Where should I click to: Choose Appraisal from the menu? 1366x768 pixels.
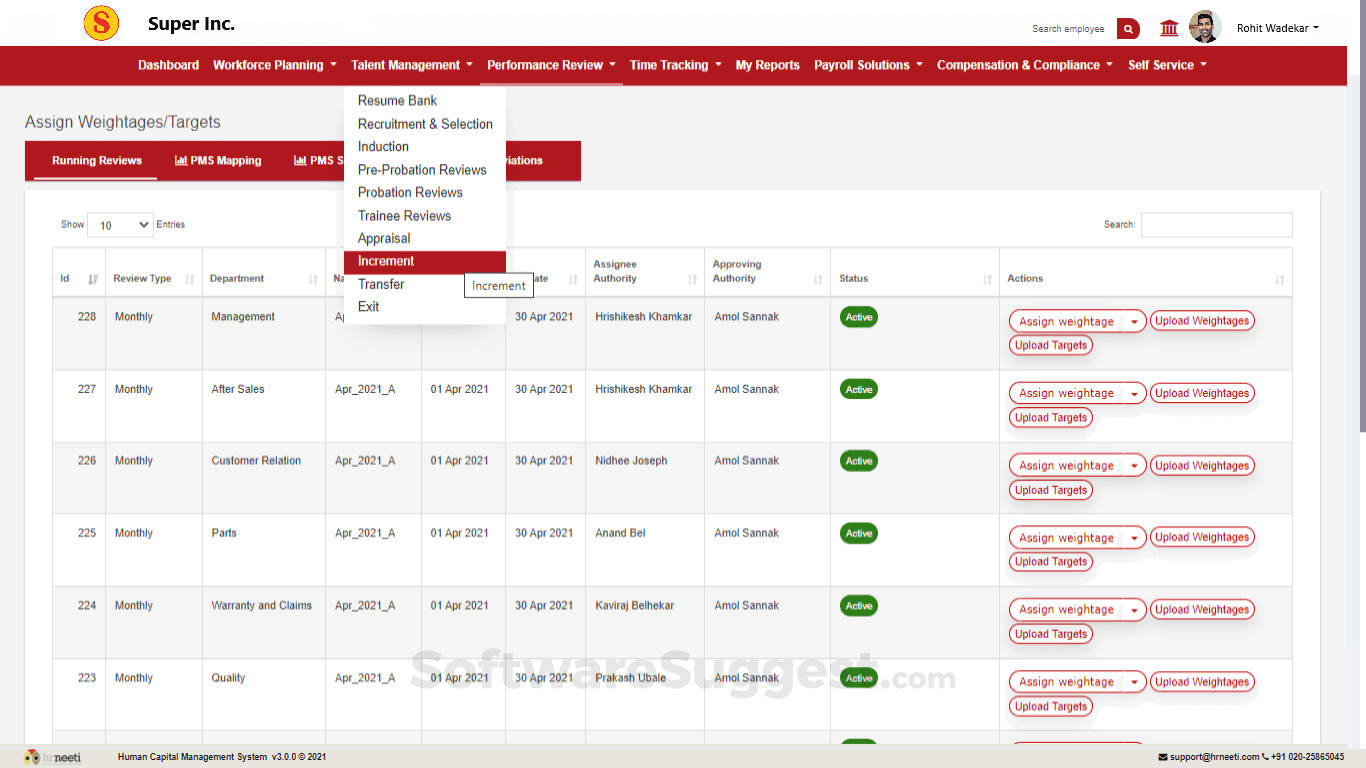point(425,238)
